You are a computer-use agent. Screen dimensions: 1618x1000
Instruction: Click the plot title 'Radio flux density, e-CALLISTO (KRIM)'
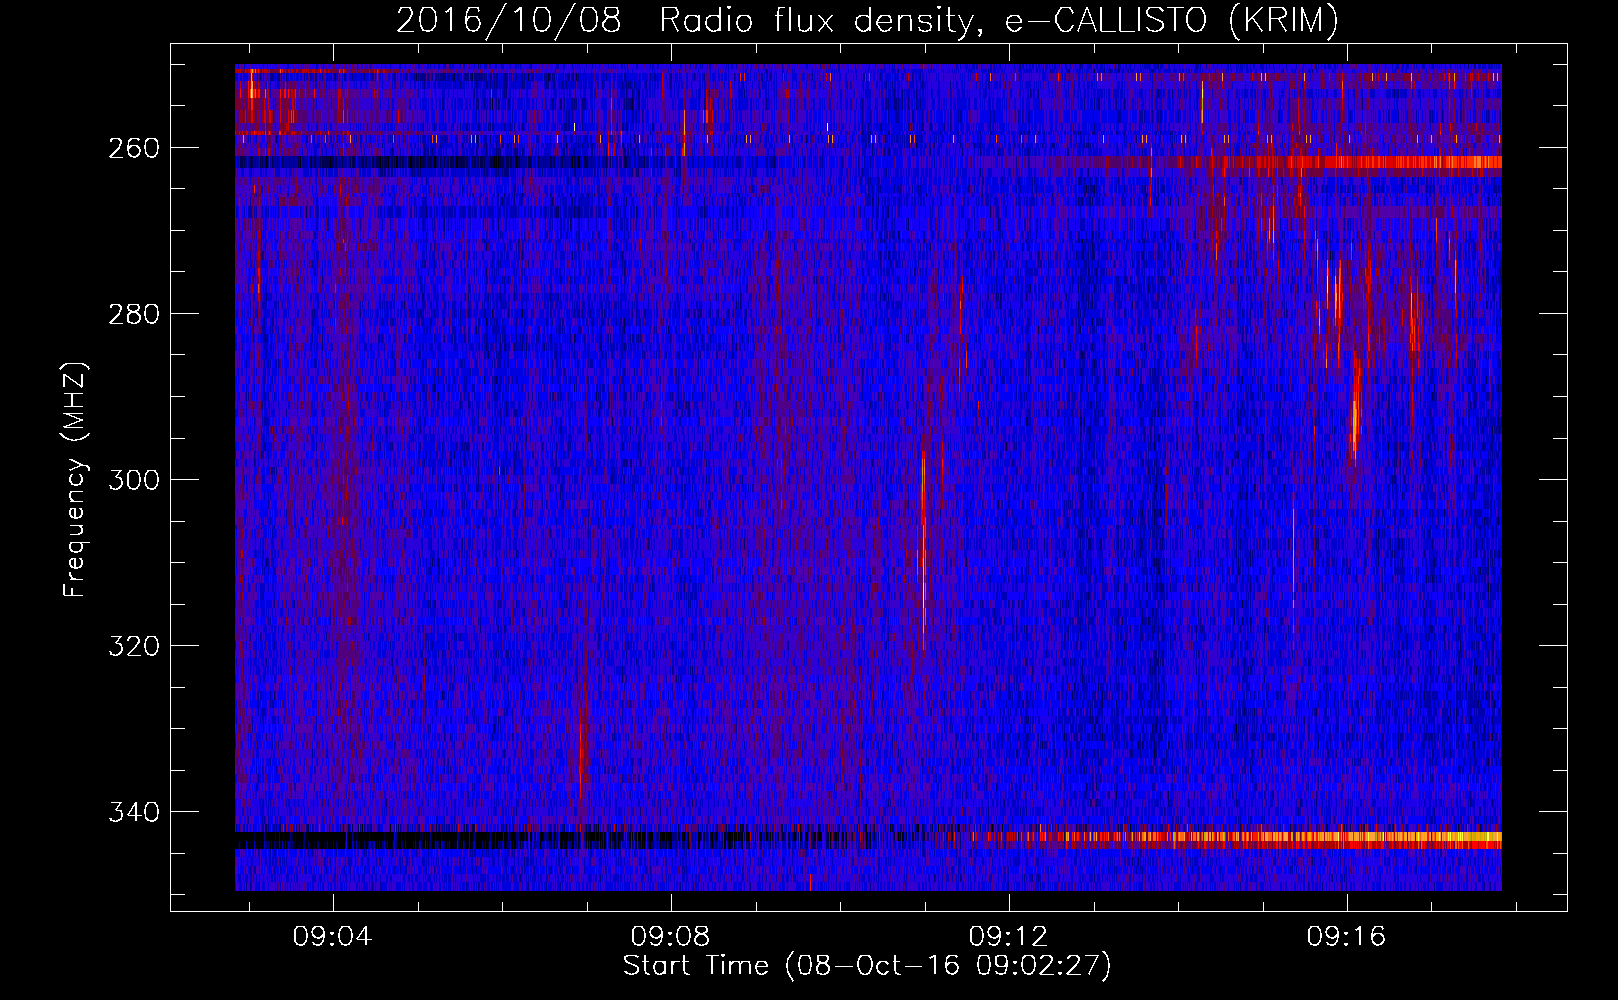tap(998, 20)
